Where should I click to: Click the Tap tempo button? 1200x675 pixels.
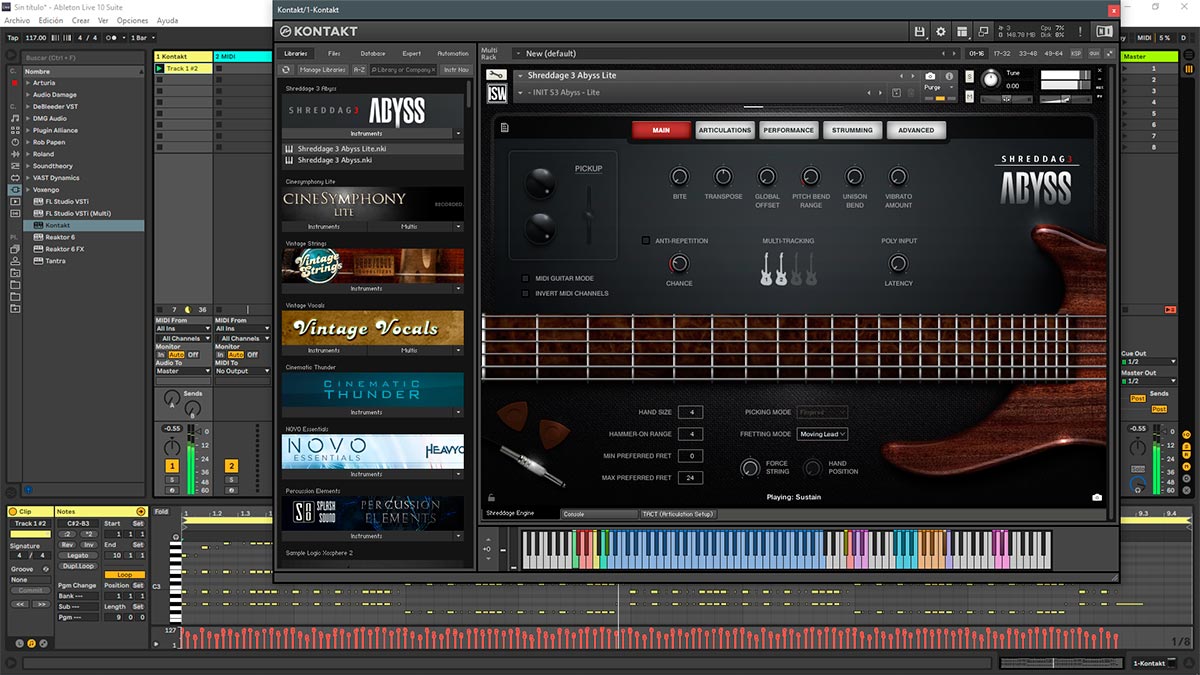tap(13, 37)
